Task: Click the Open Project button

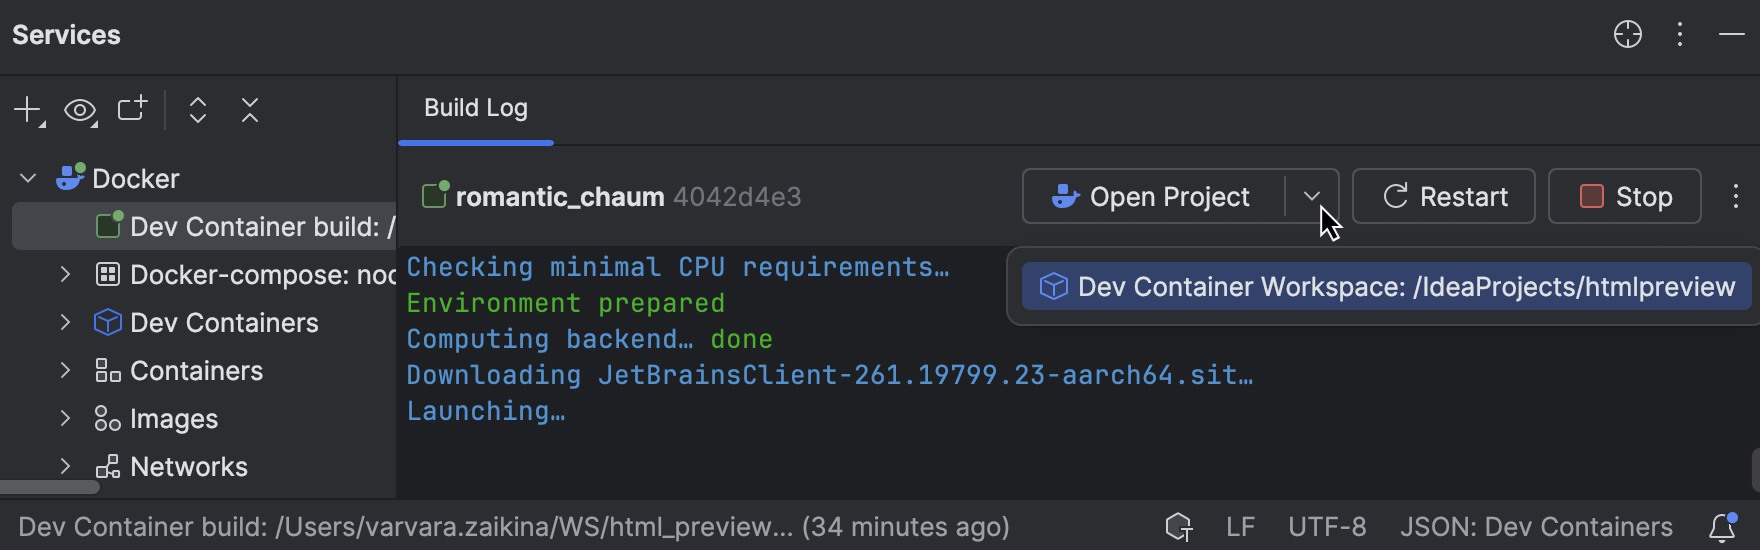Action: (x=1153, y=196)
